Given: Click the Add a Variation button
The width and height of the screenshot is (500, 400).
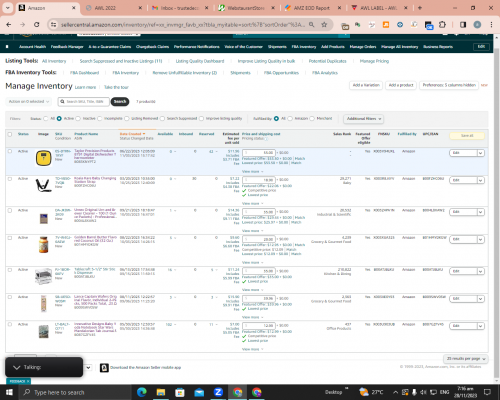Looking at the screenshot, I should [x=366, y=85].
